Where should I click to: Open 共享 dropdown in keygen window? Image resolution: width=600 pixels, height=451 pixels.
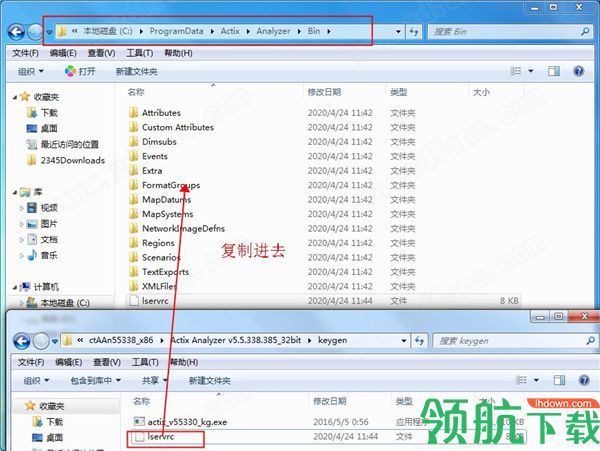(x=155, y=381)
